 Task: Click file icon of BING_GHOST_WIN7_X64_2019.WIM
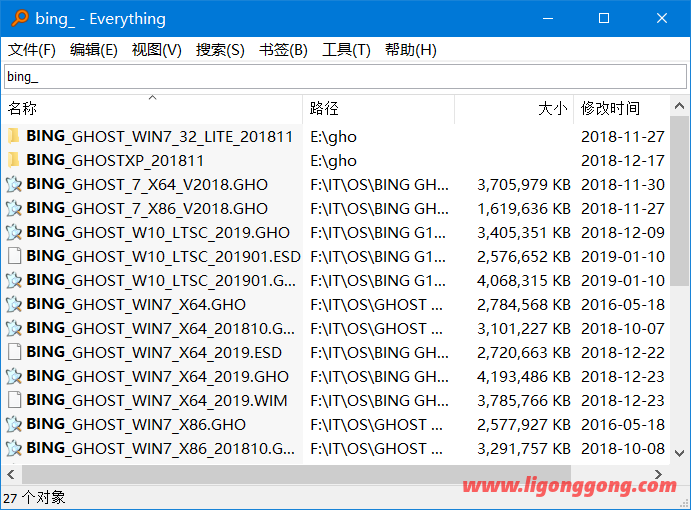(x=14, y=400)
